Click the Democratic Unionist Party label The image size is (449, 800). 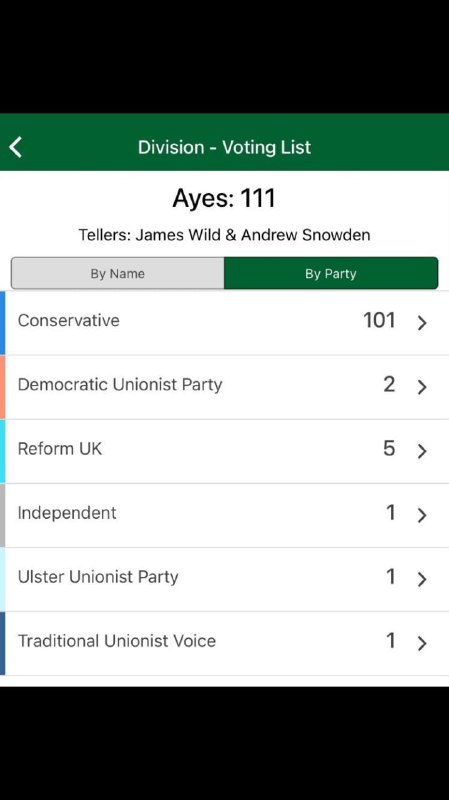click(x=120, y=385)
